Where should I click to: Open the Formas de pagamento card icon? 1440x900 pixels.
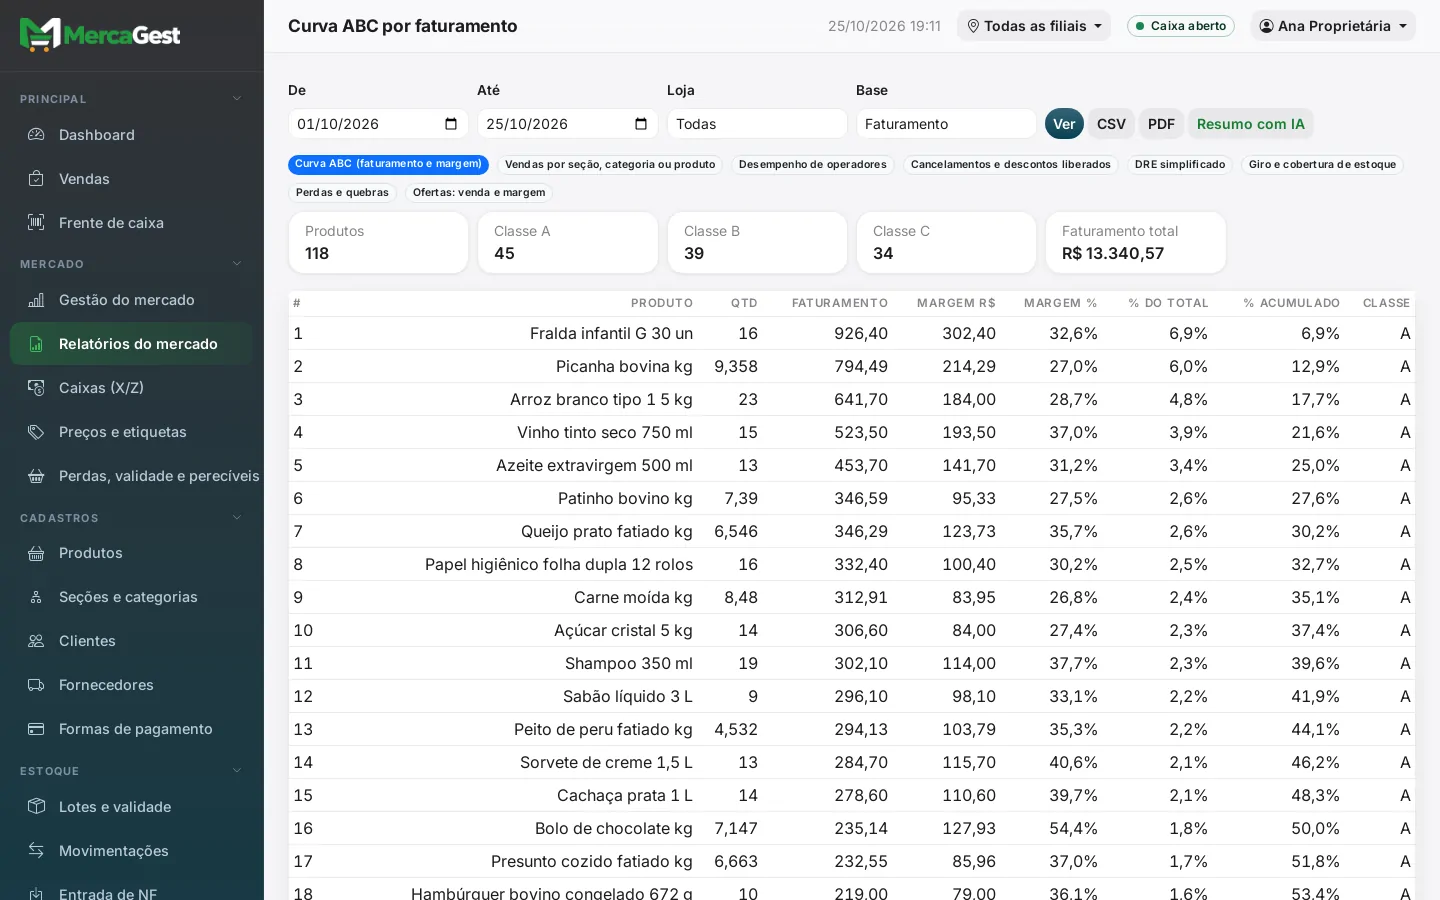(36, 729)
